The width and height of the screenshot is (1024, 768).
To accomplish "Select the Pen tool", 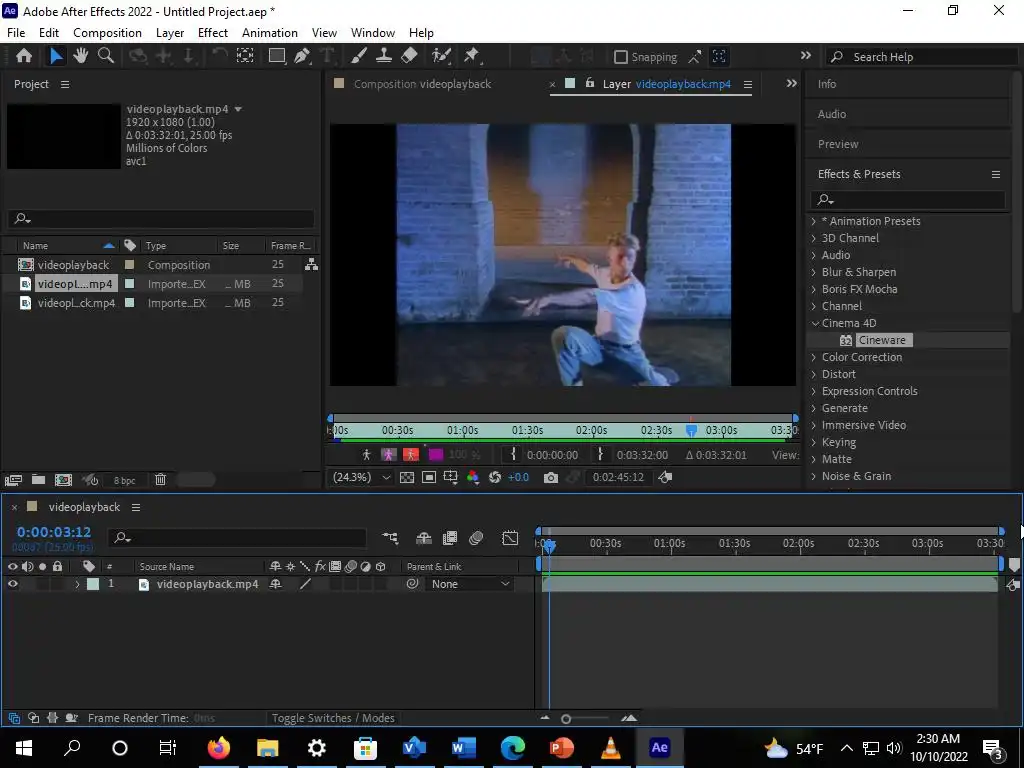I will 302,56.
